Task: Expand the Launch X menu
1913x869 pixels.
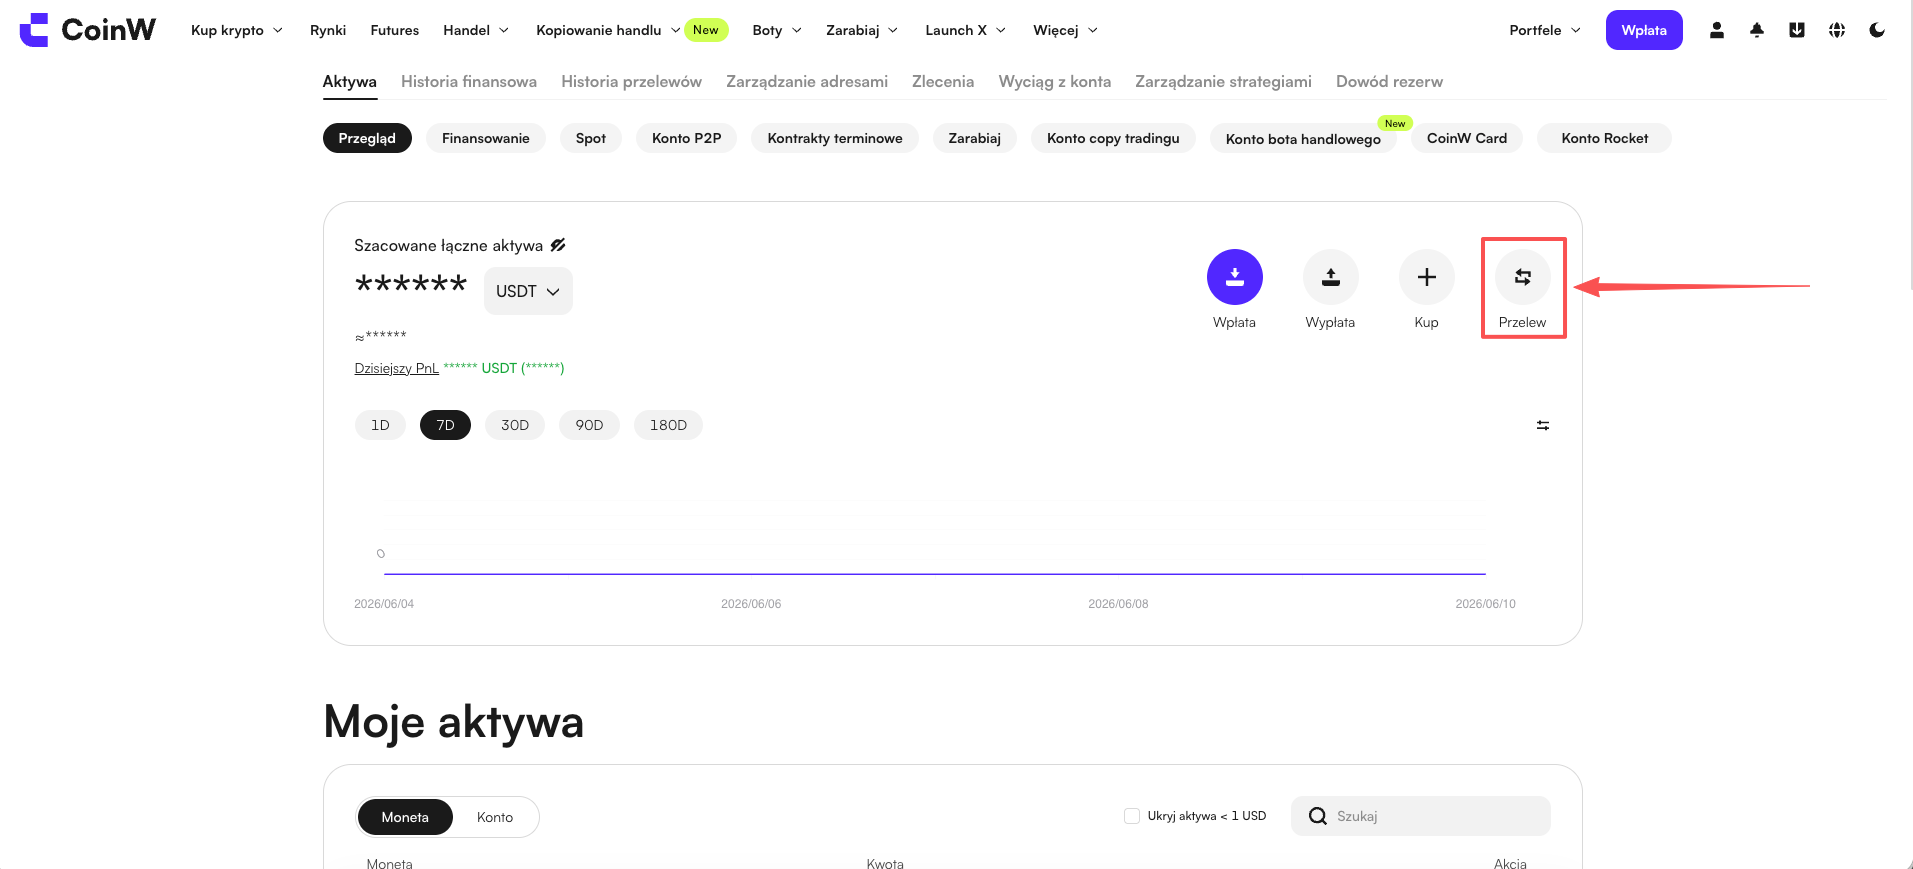Action: click(x=965, y=30)
